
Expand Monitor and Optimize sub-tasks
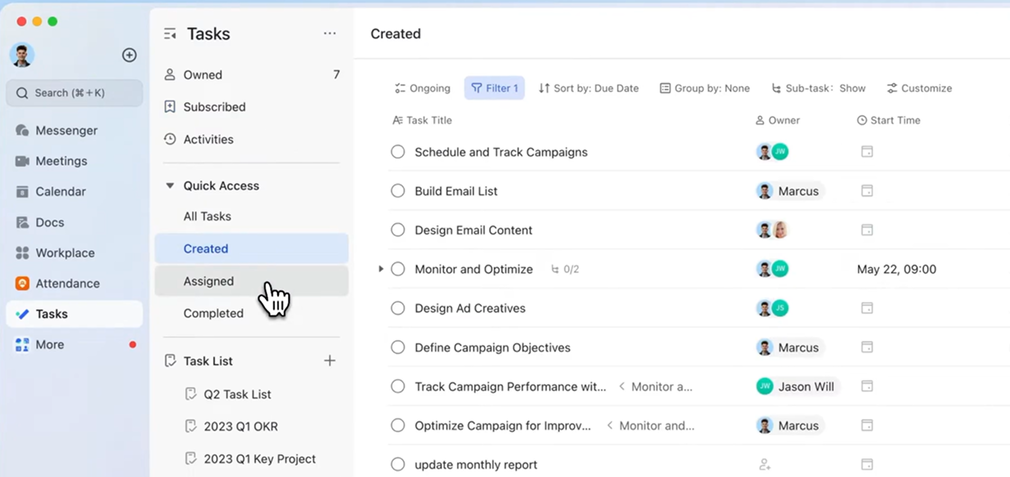coord(381,269)
